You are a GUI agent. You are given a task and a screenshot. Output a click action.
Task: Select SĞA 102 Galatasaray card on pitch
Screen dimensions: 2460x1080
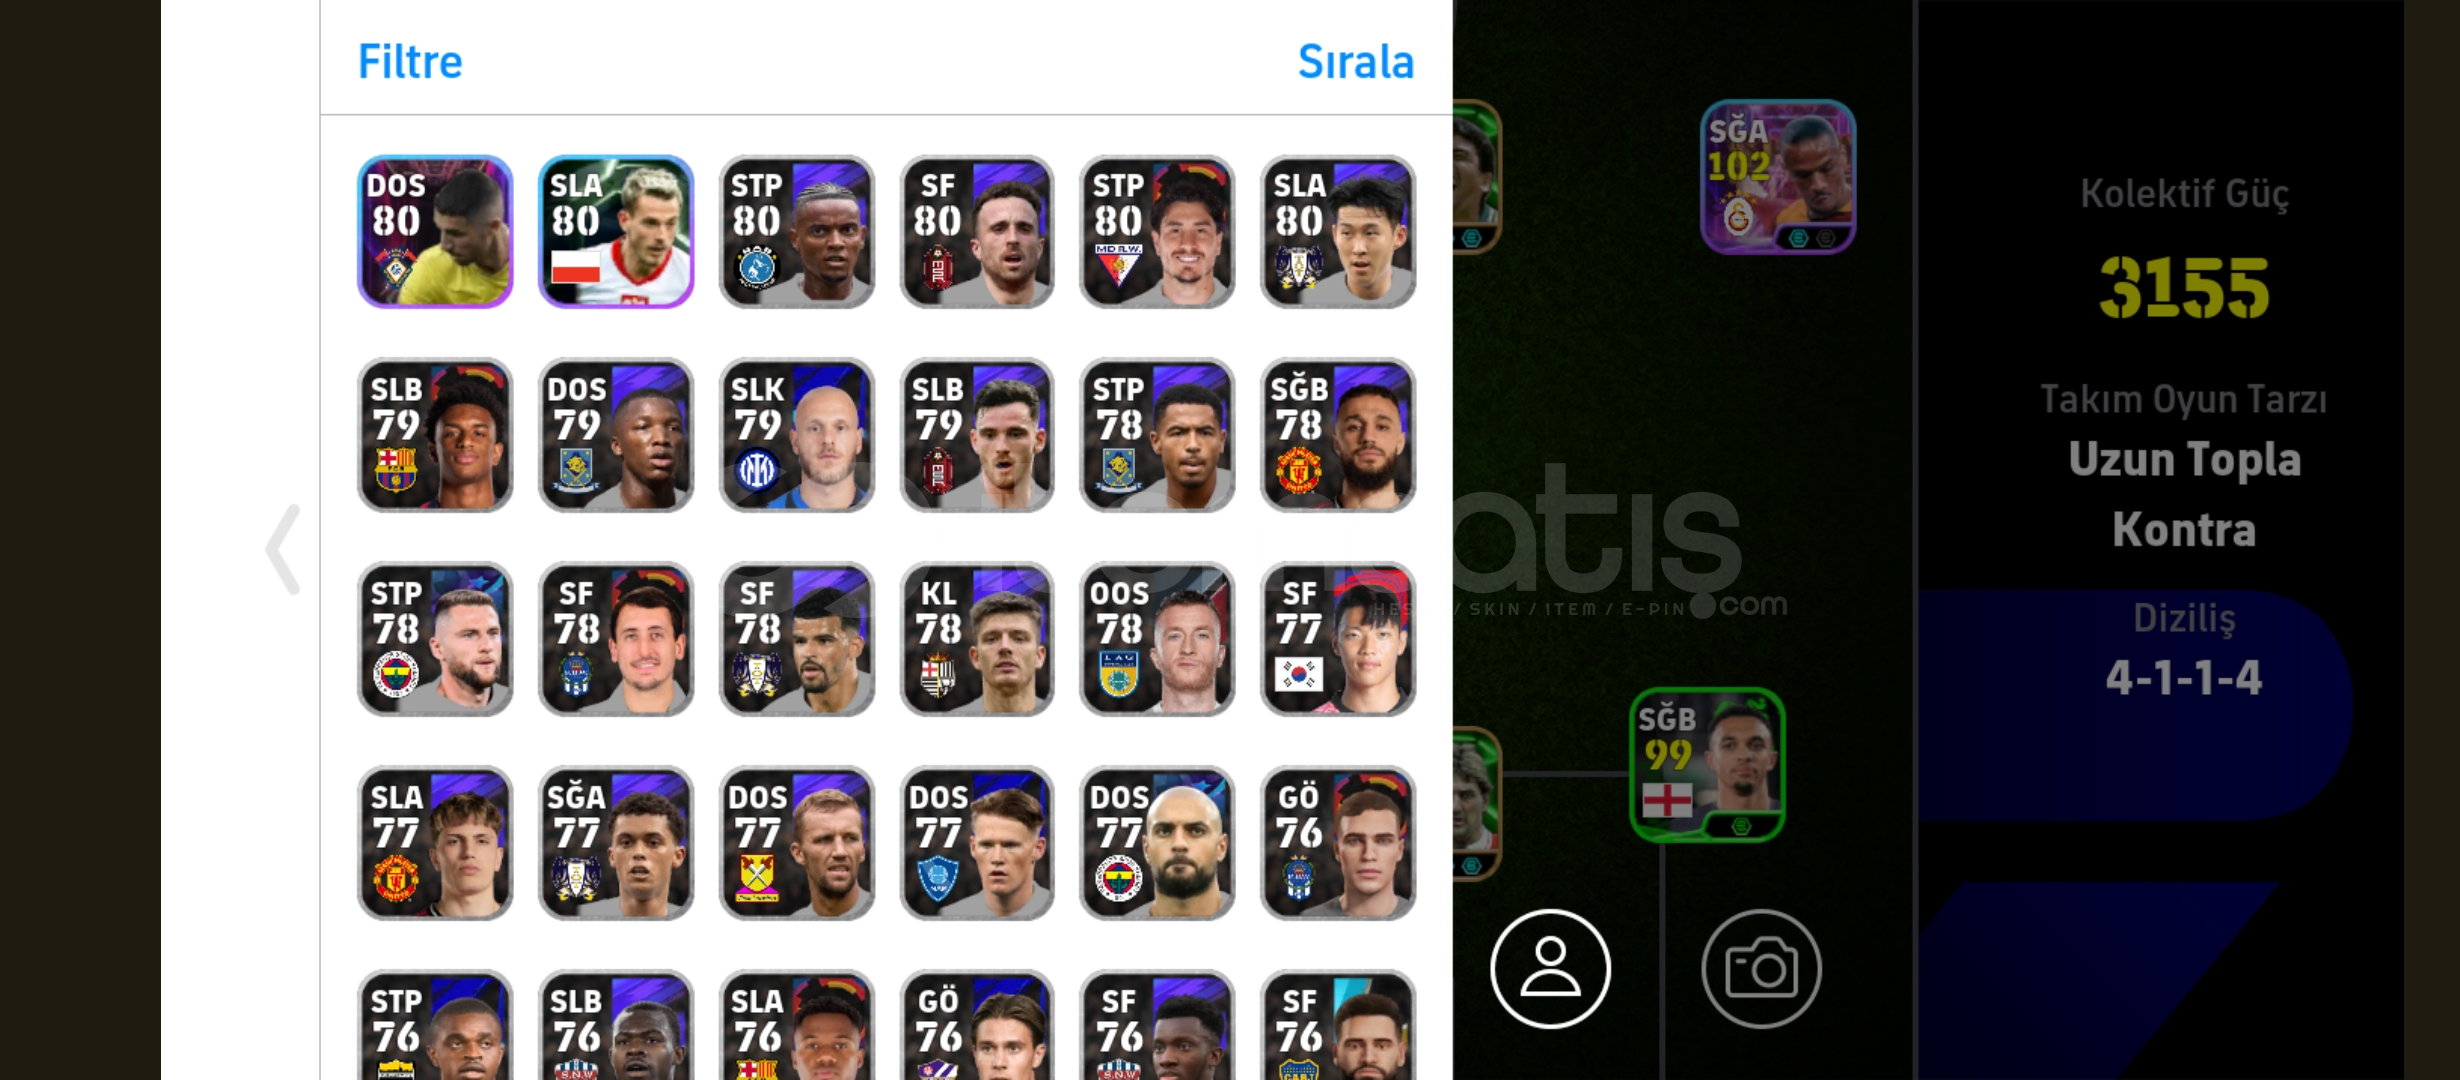click(x=1778, y=176)
